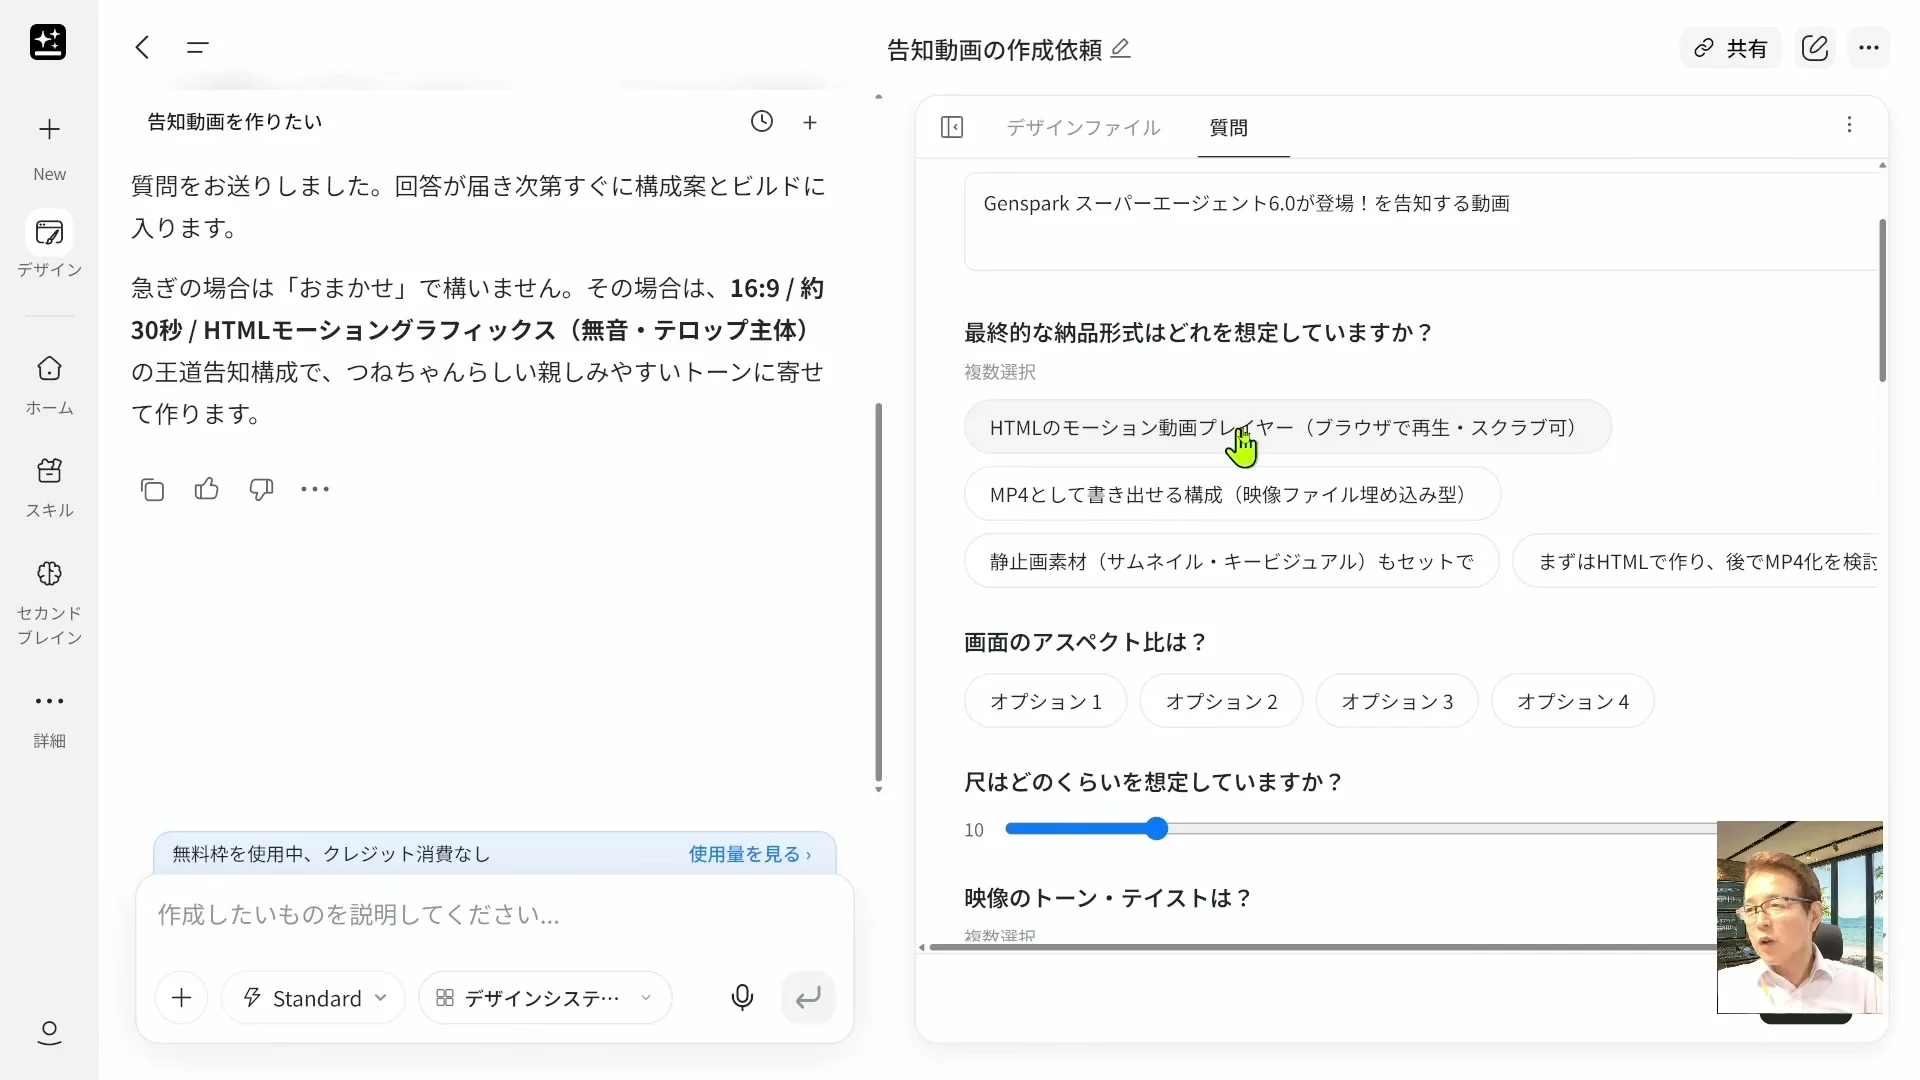Image resolution: width=1920 pixels, height=1080 pixels.
Task: Choose オプション 1 for aspect ratio
Action: coord(1046,701)
